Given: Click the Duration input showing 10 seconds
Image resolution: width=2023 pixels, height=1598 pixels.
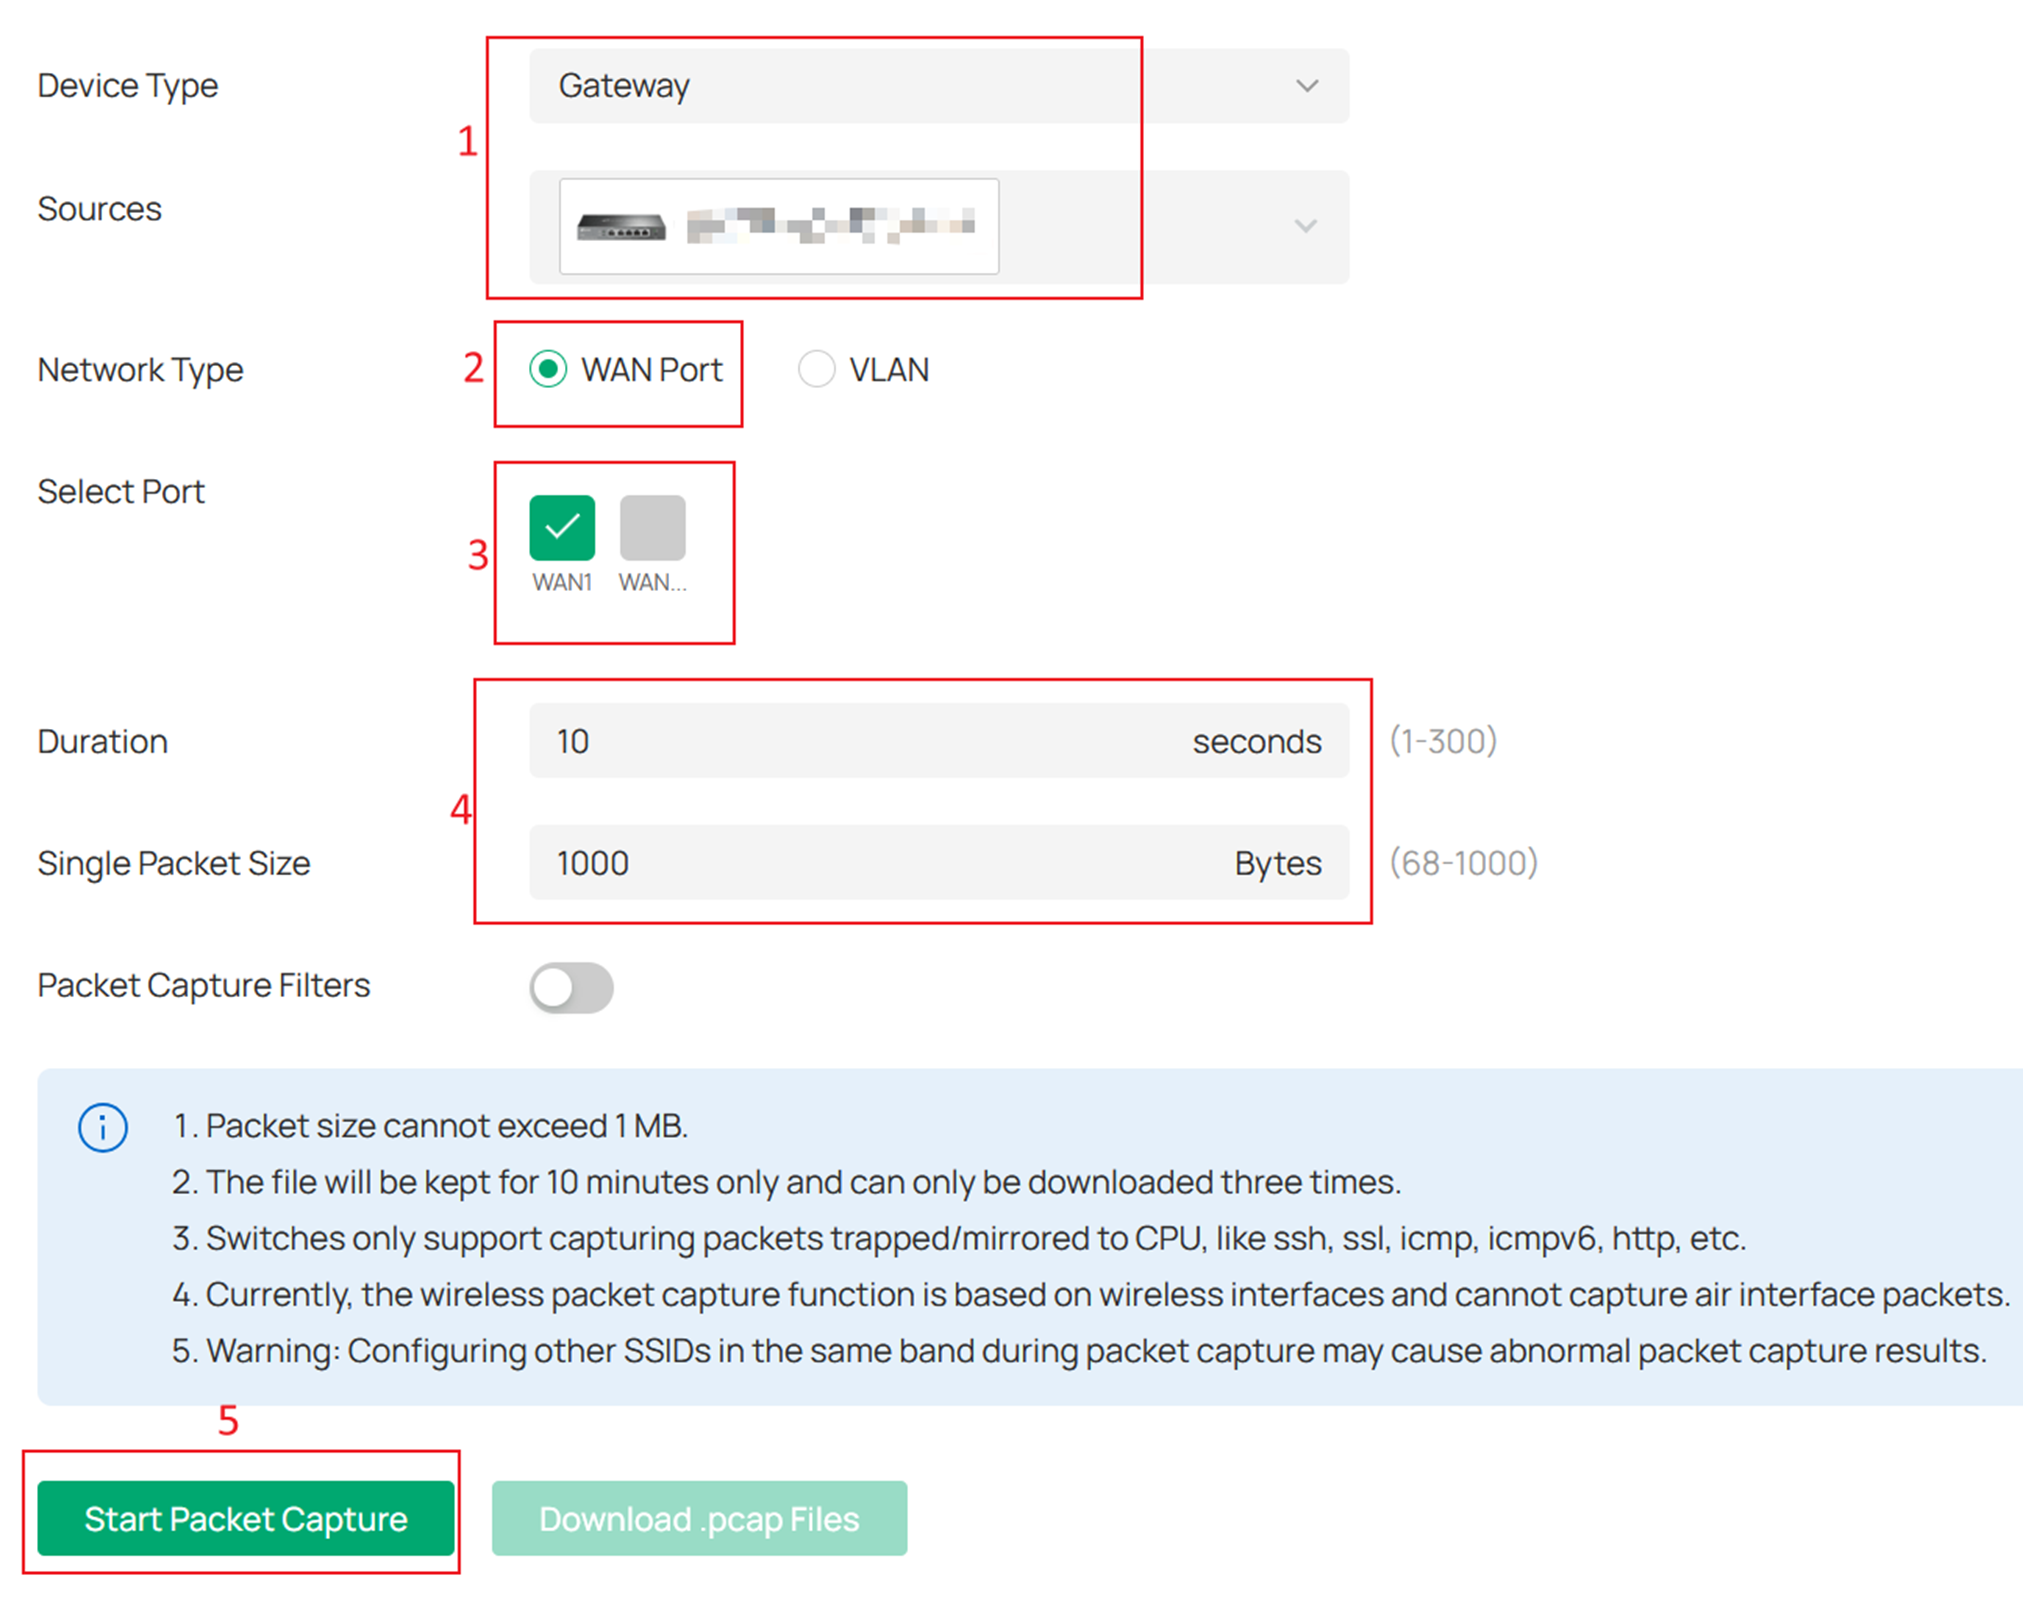Looking at the screenshot, I should 940,741.
